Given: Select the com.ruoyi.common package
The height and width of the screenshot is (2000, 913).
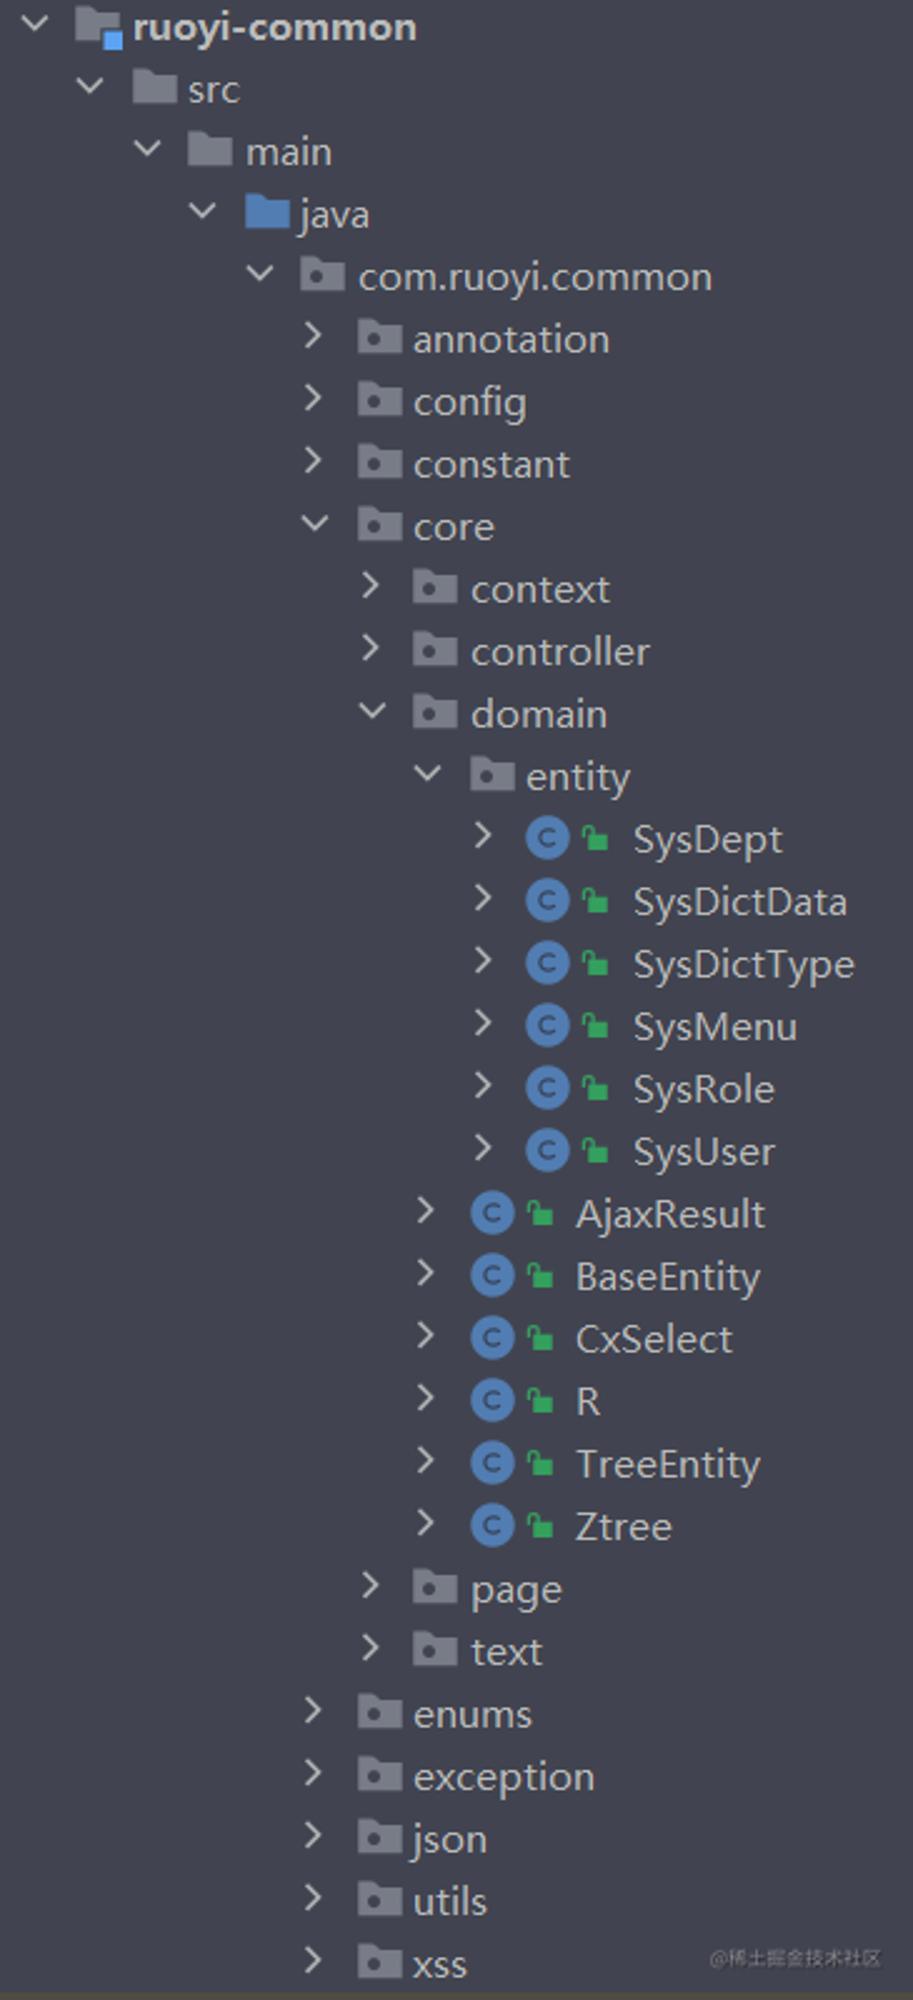Looking at the screenshot, I should 535,277.
